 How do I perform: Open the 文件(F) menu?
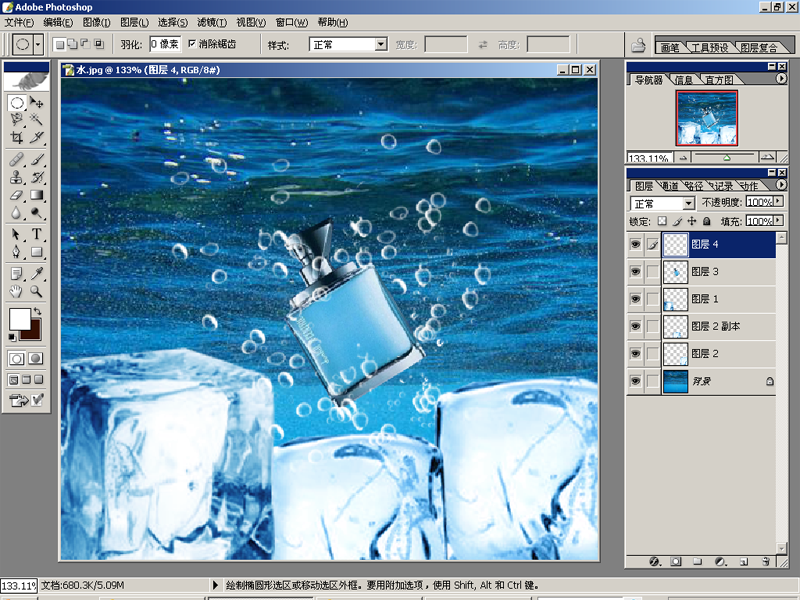click(19, 22)
